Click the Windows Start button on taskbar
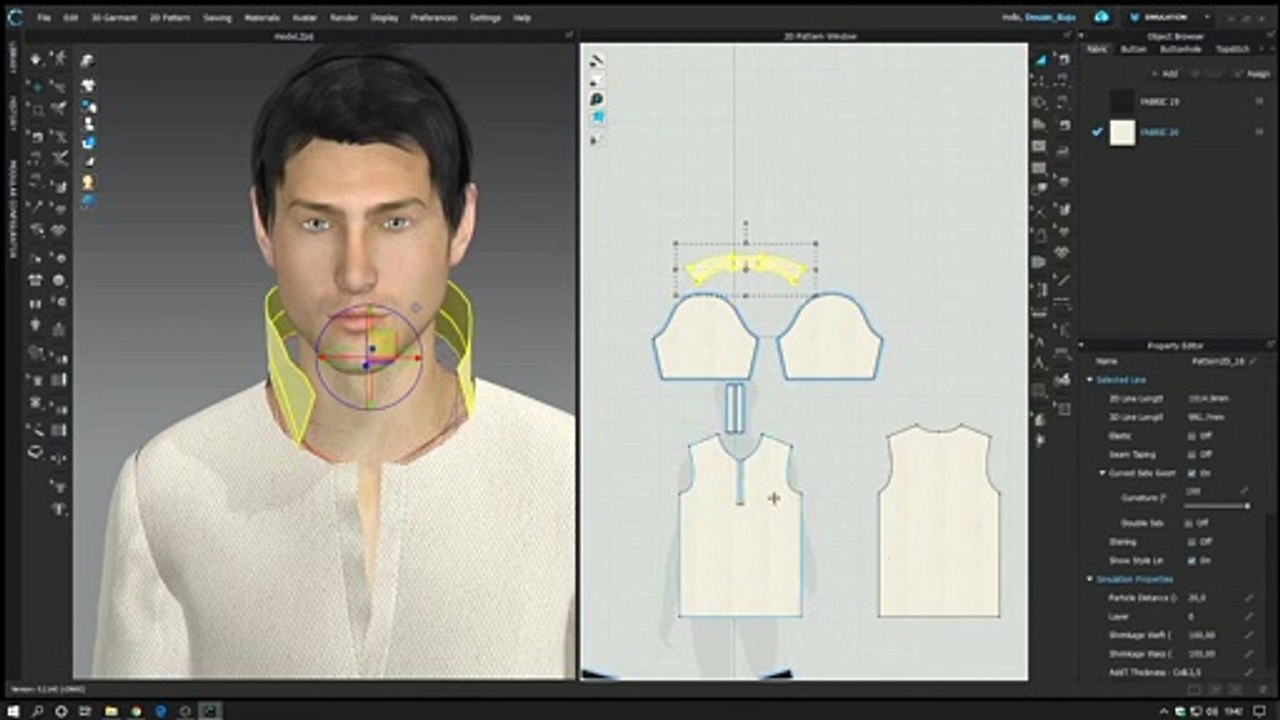Screen dimensions: 1280x720 coord(12,711)
